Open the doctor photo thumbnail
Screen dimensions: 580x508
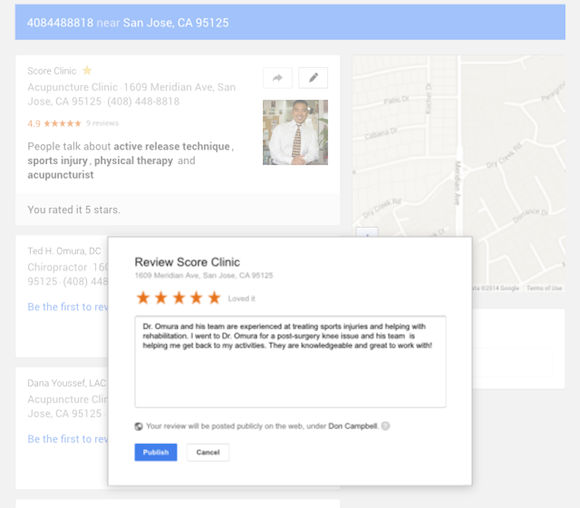pos(295,132)
